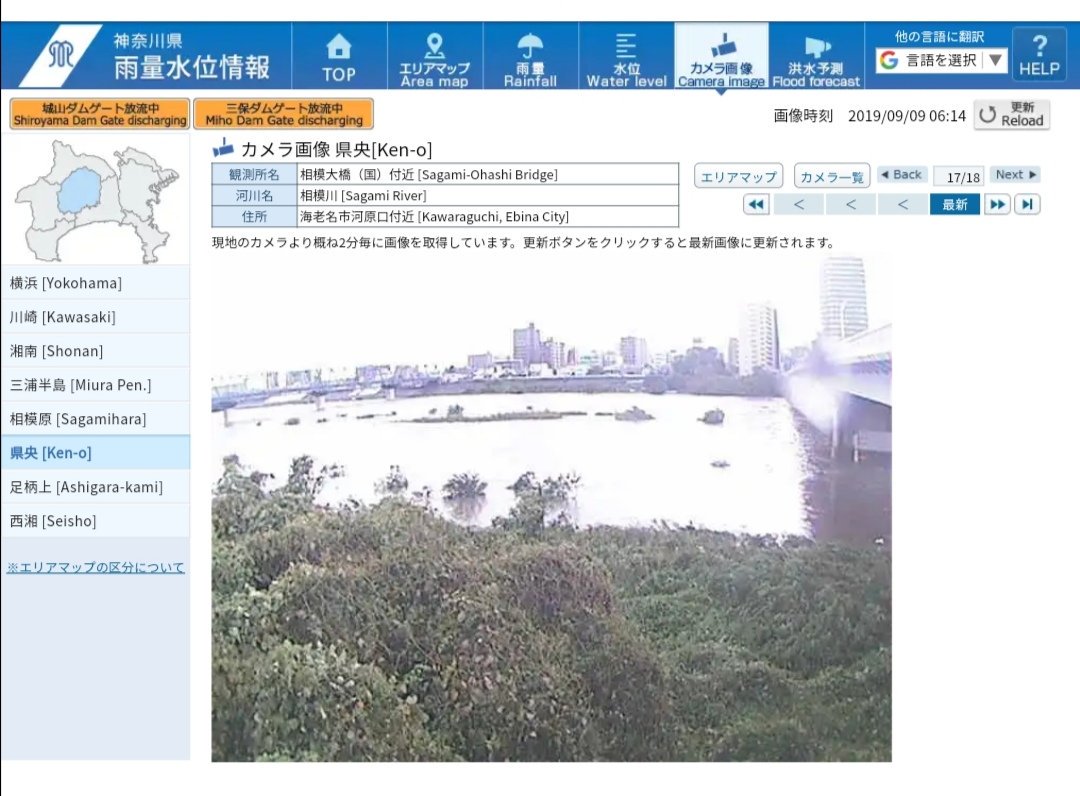Viewport: 1080px width, 796px height.
Task: Open the Area map tab
Action: [x=435, y=56]
